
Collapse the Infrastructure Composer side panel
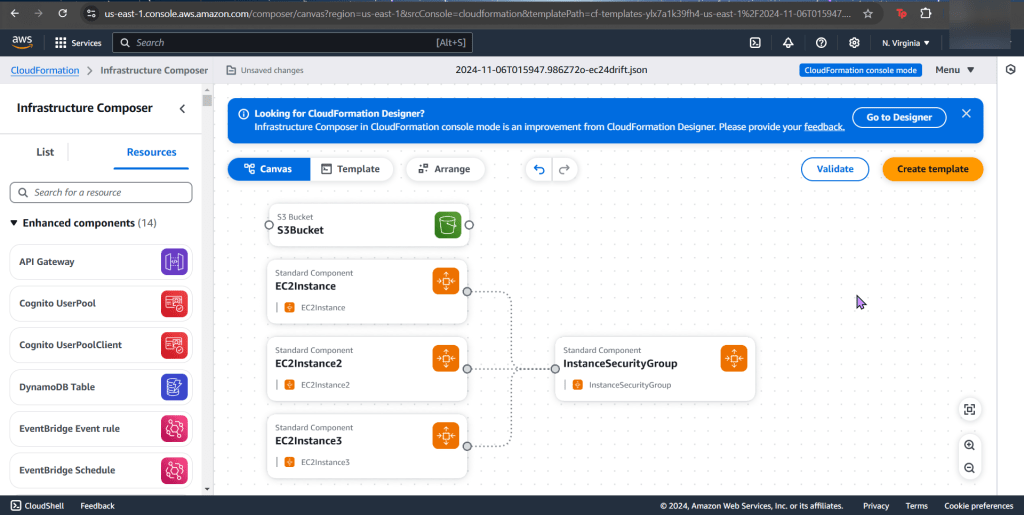pyautogui.click(x=182, y=108)
